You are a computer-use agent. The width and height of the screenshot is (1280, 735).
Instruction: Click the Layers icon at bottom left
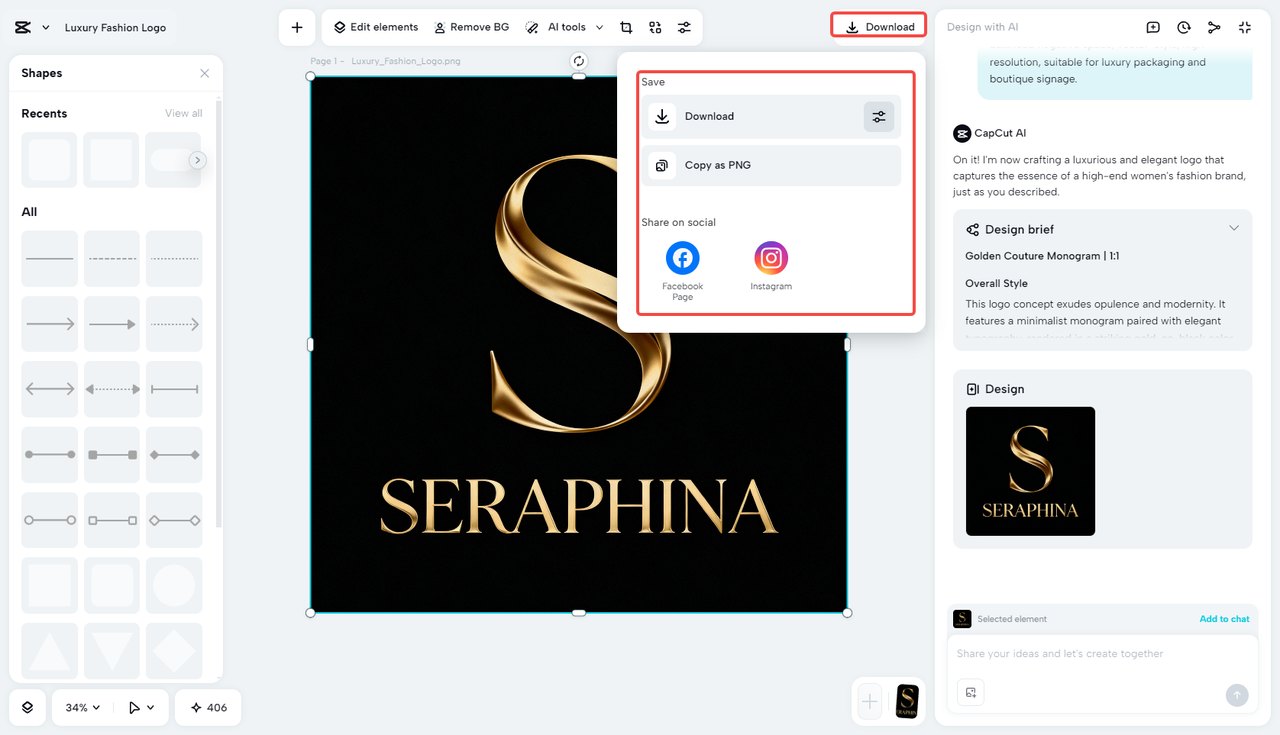click(27, 707)
